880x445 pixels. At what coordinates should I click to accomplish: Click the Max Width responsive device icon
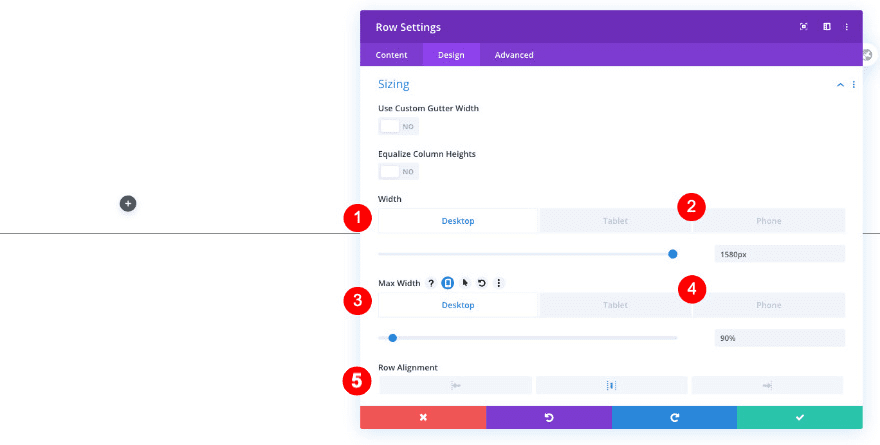[x=448, y=283]
